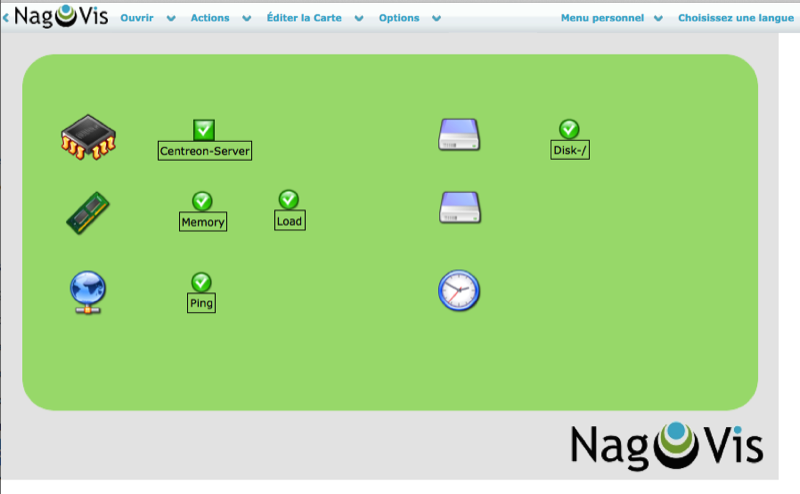Viewport: 800px width, 494px height.
Task: Click the upper hard drive icon
Action: click(460, 134)
